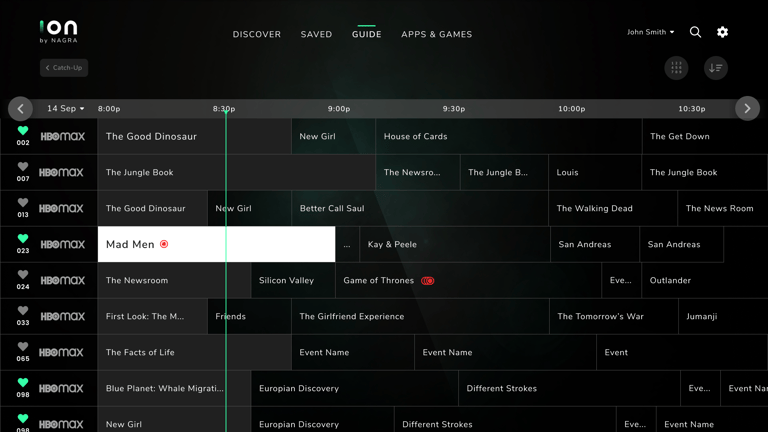This screenshot has height=432, width=768.
Task: Select Silicon Valley
Action: (293, 281)
